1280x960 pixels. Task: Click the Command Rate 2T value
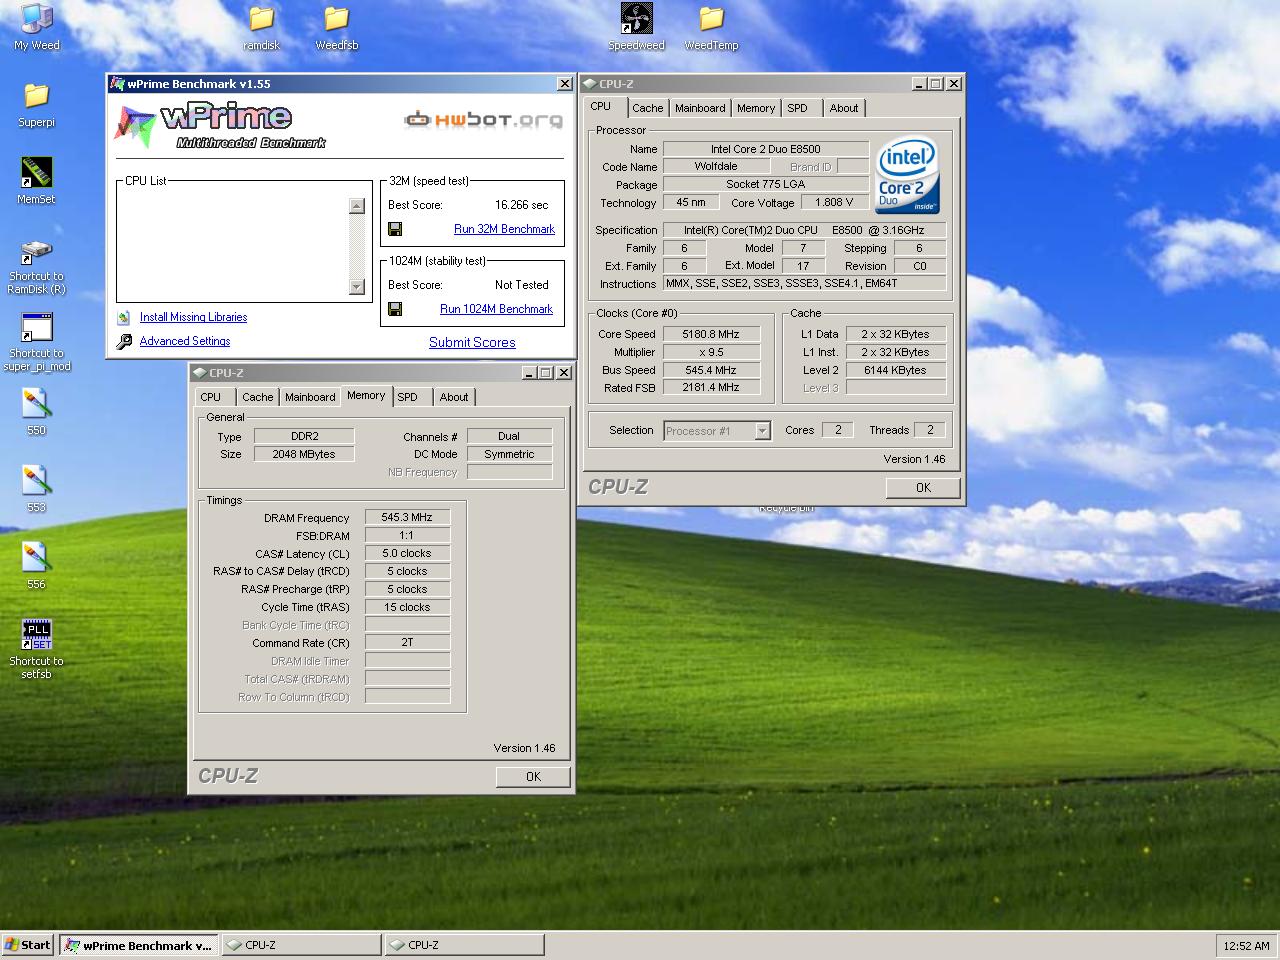[x=407, y=642]
